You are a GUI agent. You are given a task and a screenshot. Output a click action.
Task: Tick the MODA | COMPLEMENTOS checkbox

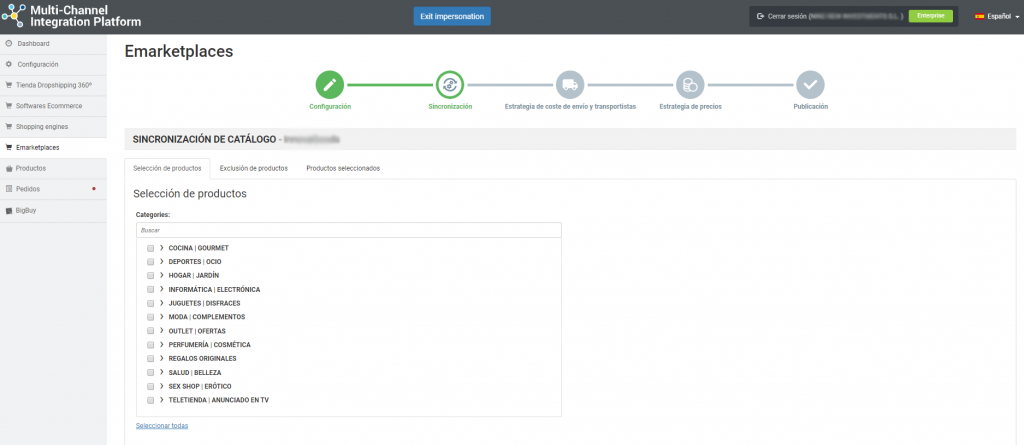(150, 317)
